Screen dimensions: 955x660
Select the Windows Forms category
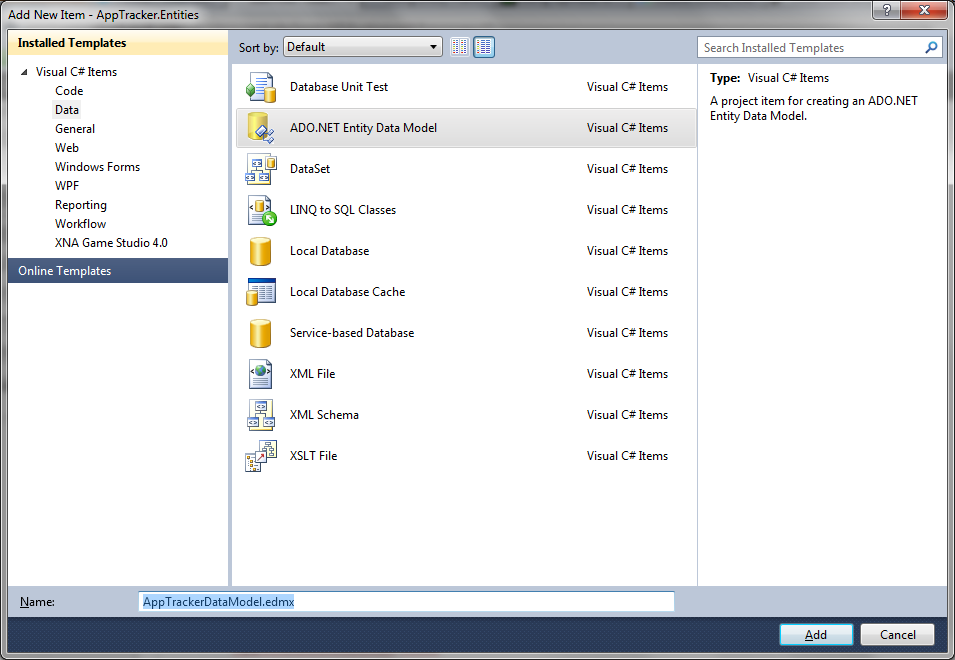click(x=97, y=167)
